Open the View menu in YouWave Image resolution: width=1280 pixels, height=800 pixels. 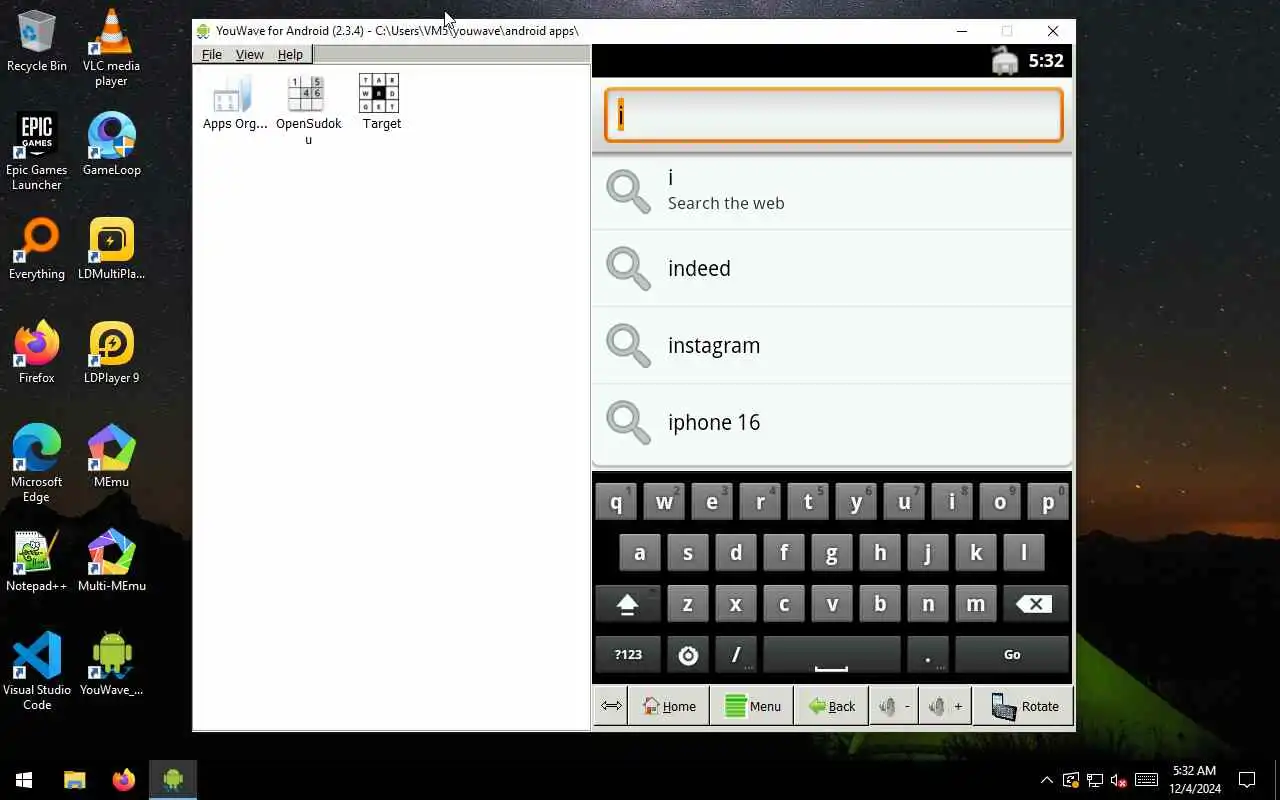(x=249, y=54)
